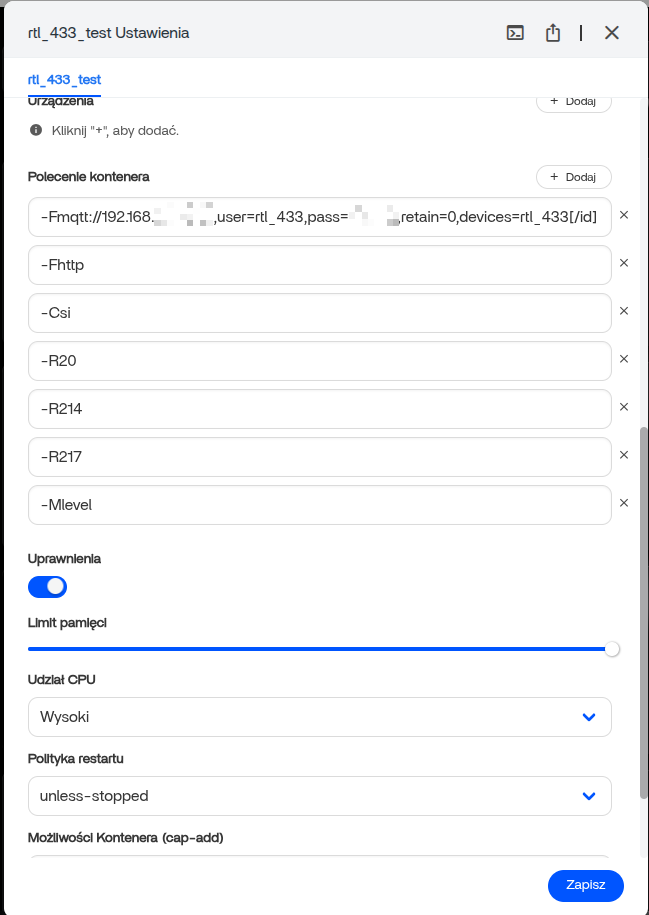Toggle the Uprawnienia switch off
649x915 pixels.
[x=47, y=586]
